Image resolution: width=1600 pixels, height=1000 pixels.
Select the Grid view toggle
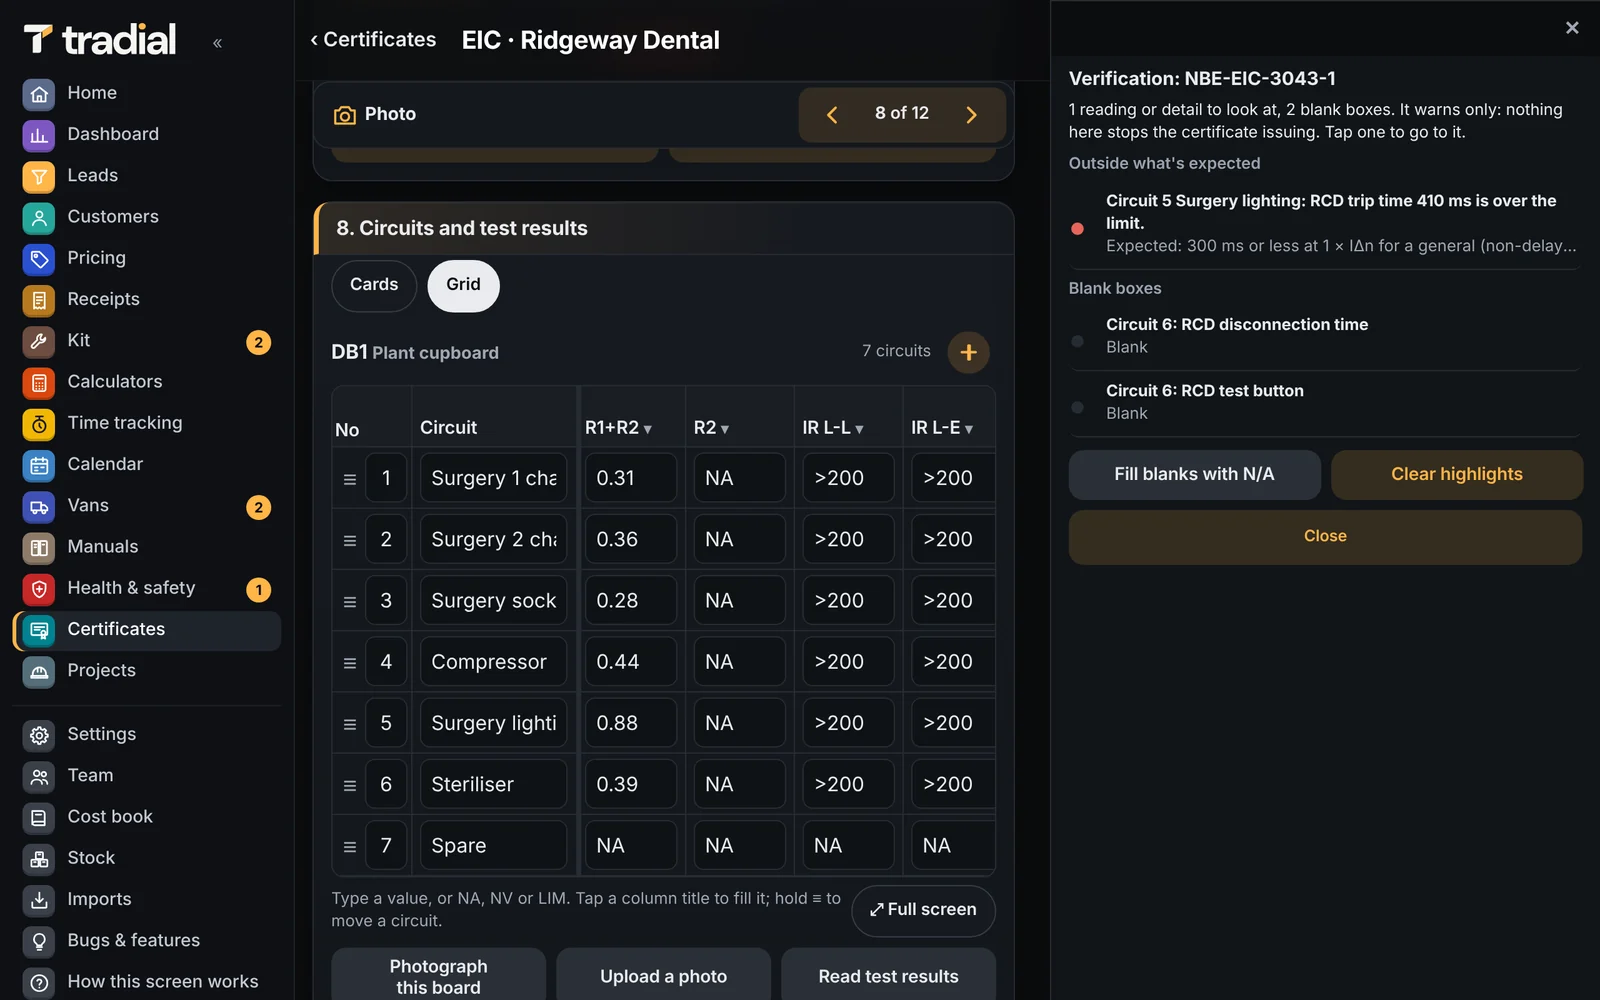[463, 285]
